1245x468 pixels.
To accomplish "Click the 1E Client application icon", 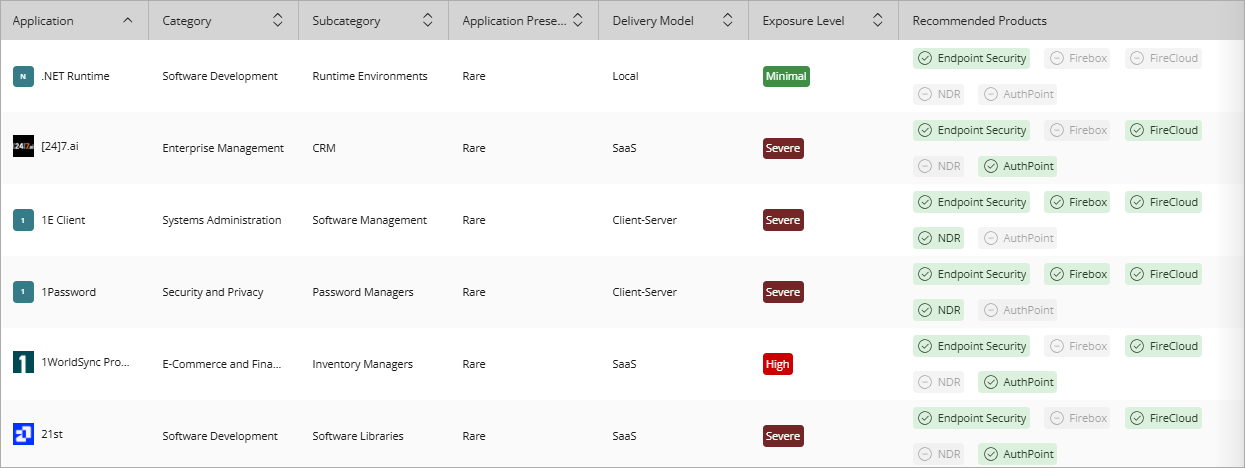I will (23, 220).
